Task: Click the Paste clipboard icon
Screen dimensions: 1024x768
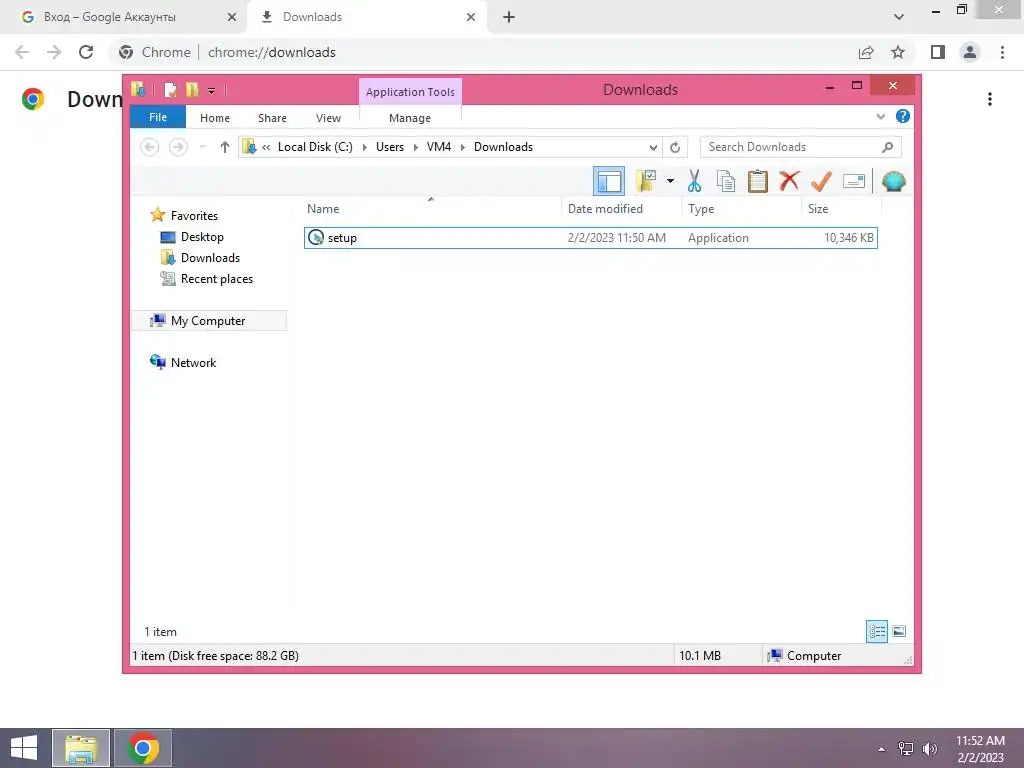Action: [758, 181]
